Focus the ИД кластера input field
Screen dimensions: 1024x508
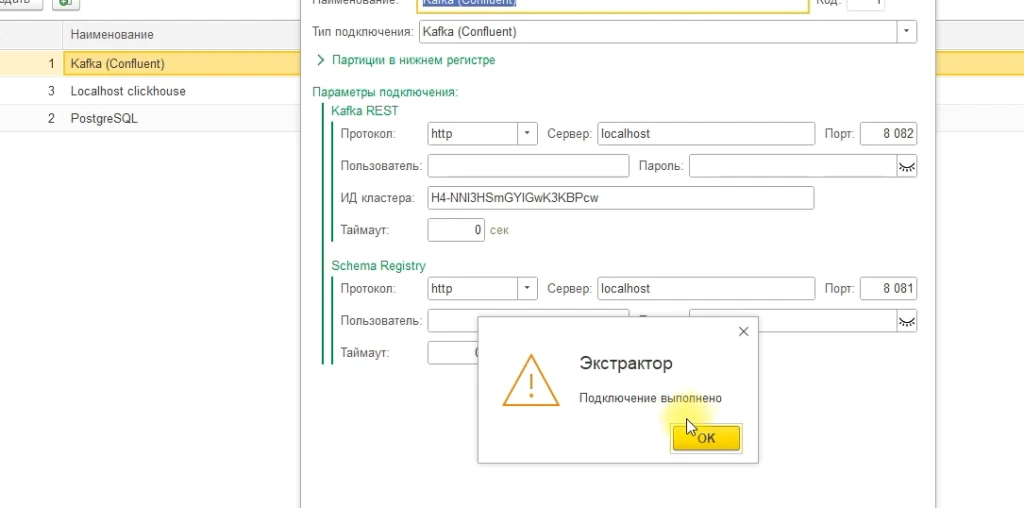(x=620, y=198)
